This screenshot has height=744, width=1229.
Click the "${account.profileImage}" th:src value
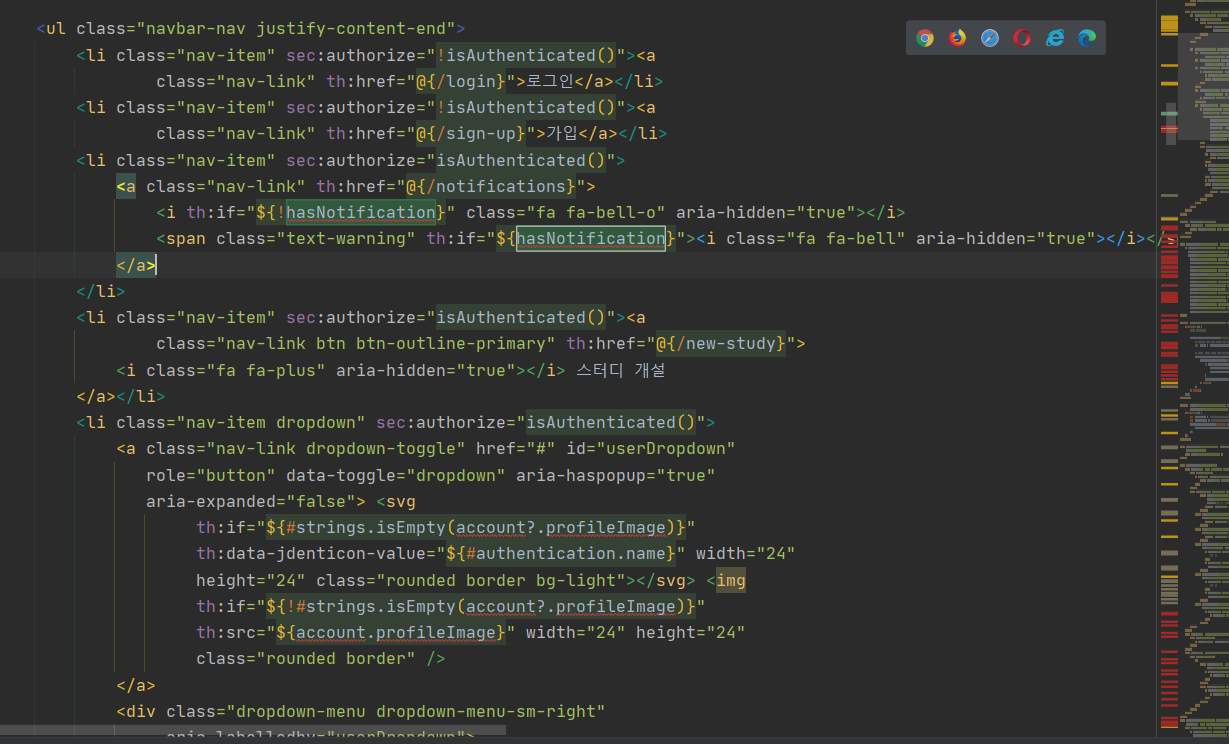click(390, 632)
